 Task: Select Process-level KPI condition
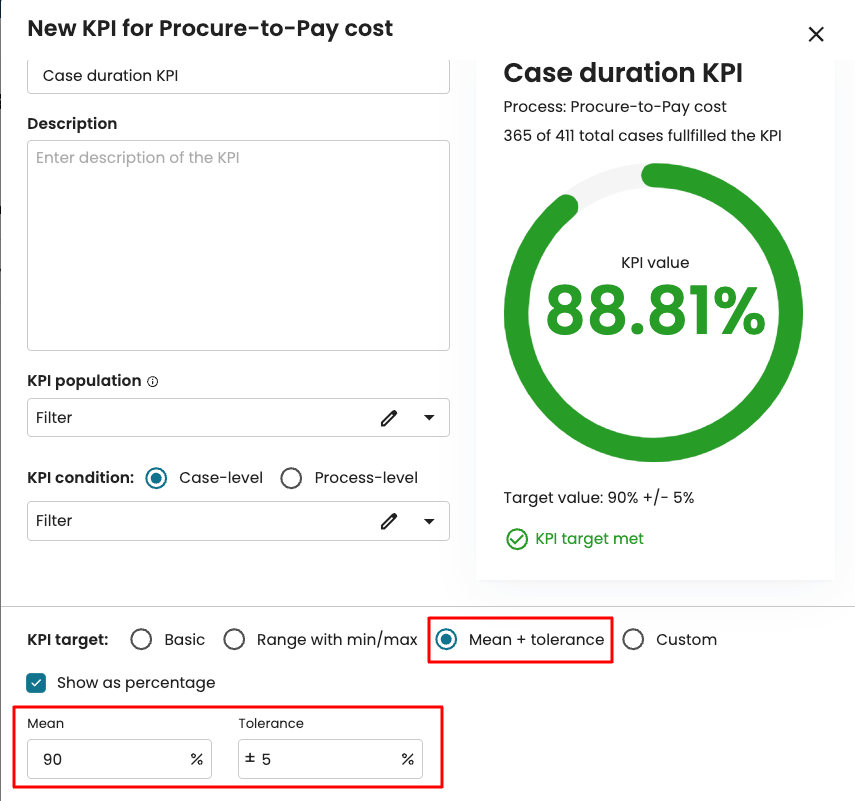tap(291, 478)
